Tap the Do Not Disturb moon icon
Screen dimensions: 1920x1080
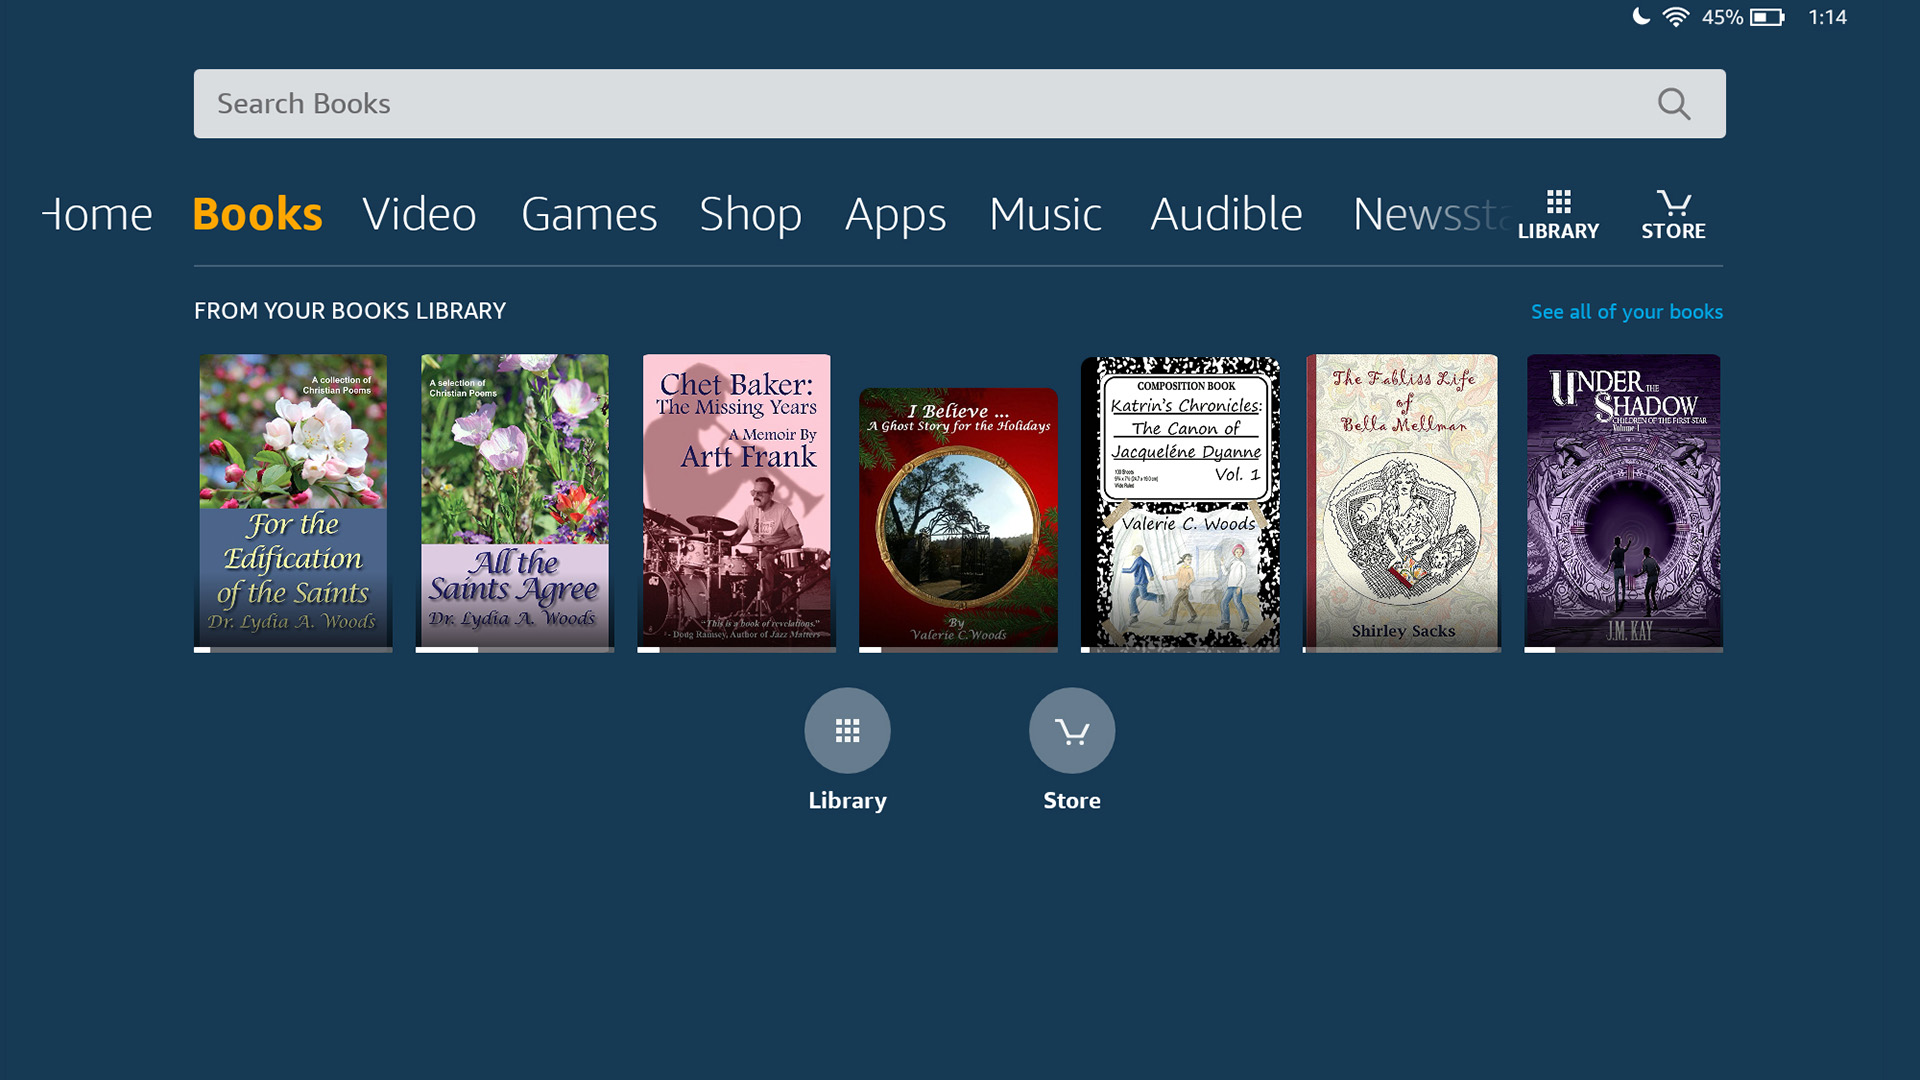click(1640, 16)
